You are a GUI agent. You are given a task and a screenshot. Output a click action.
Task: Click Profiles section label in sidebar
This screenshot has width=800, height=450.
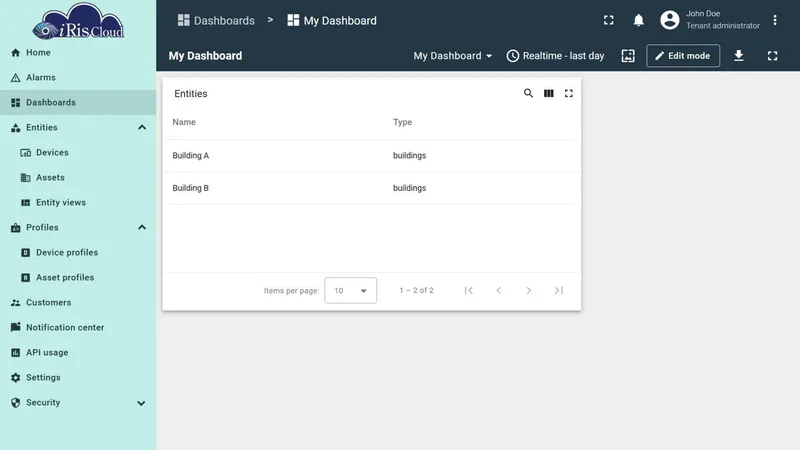42,228
